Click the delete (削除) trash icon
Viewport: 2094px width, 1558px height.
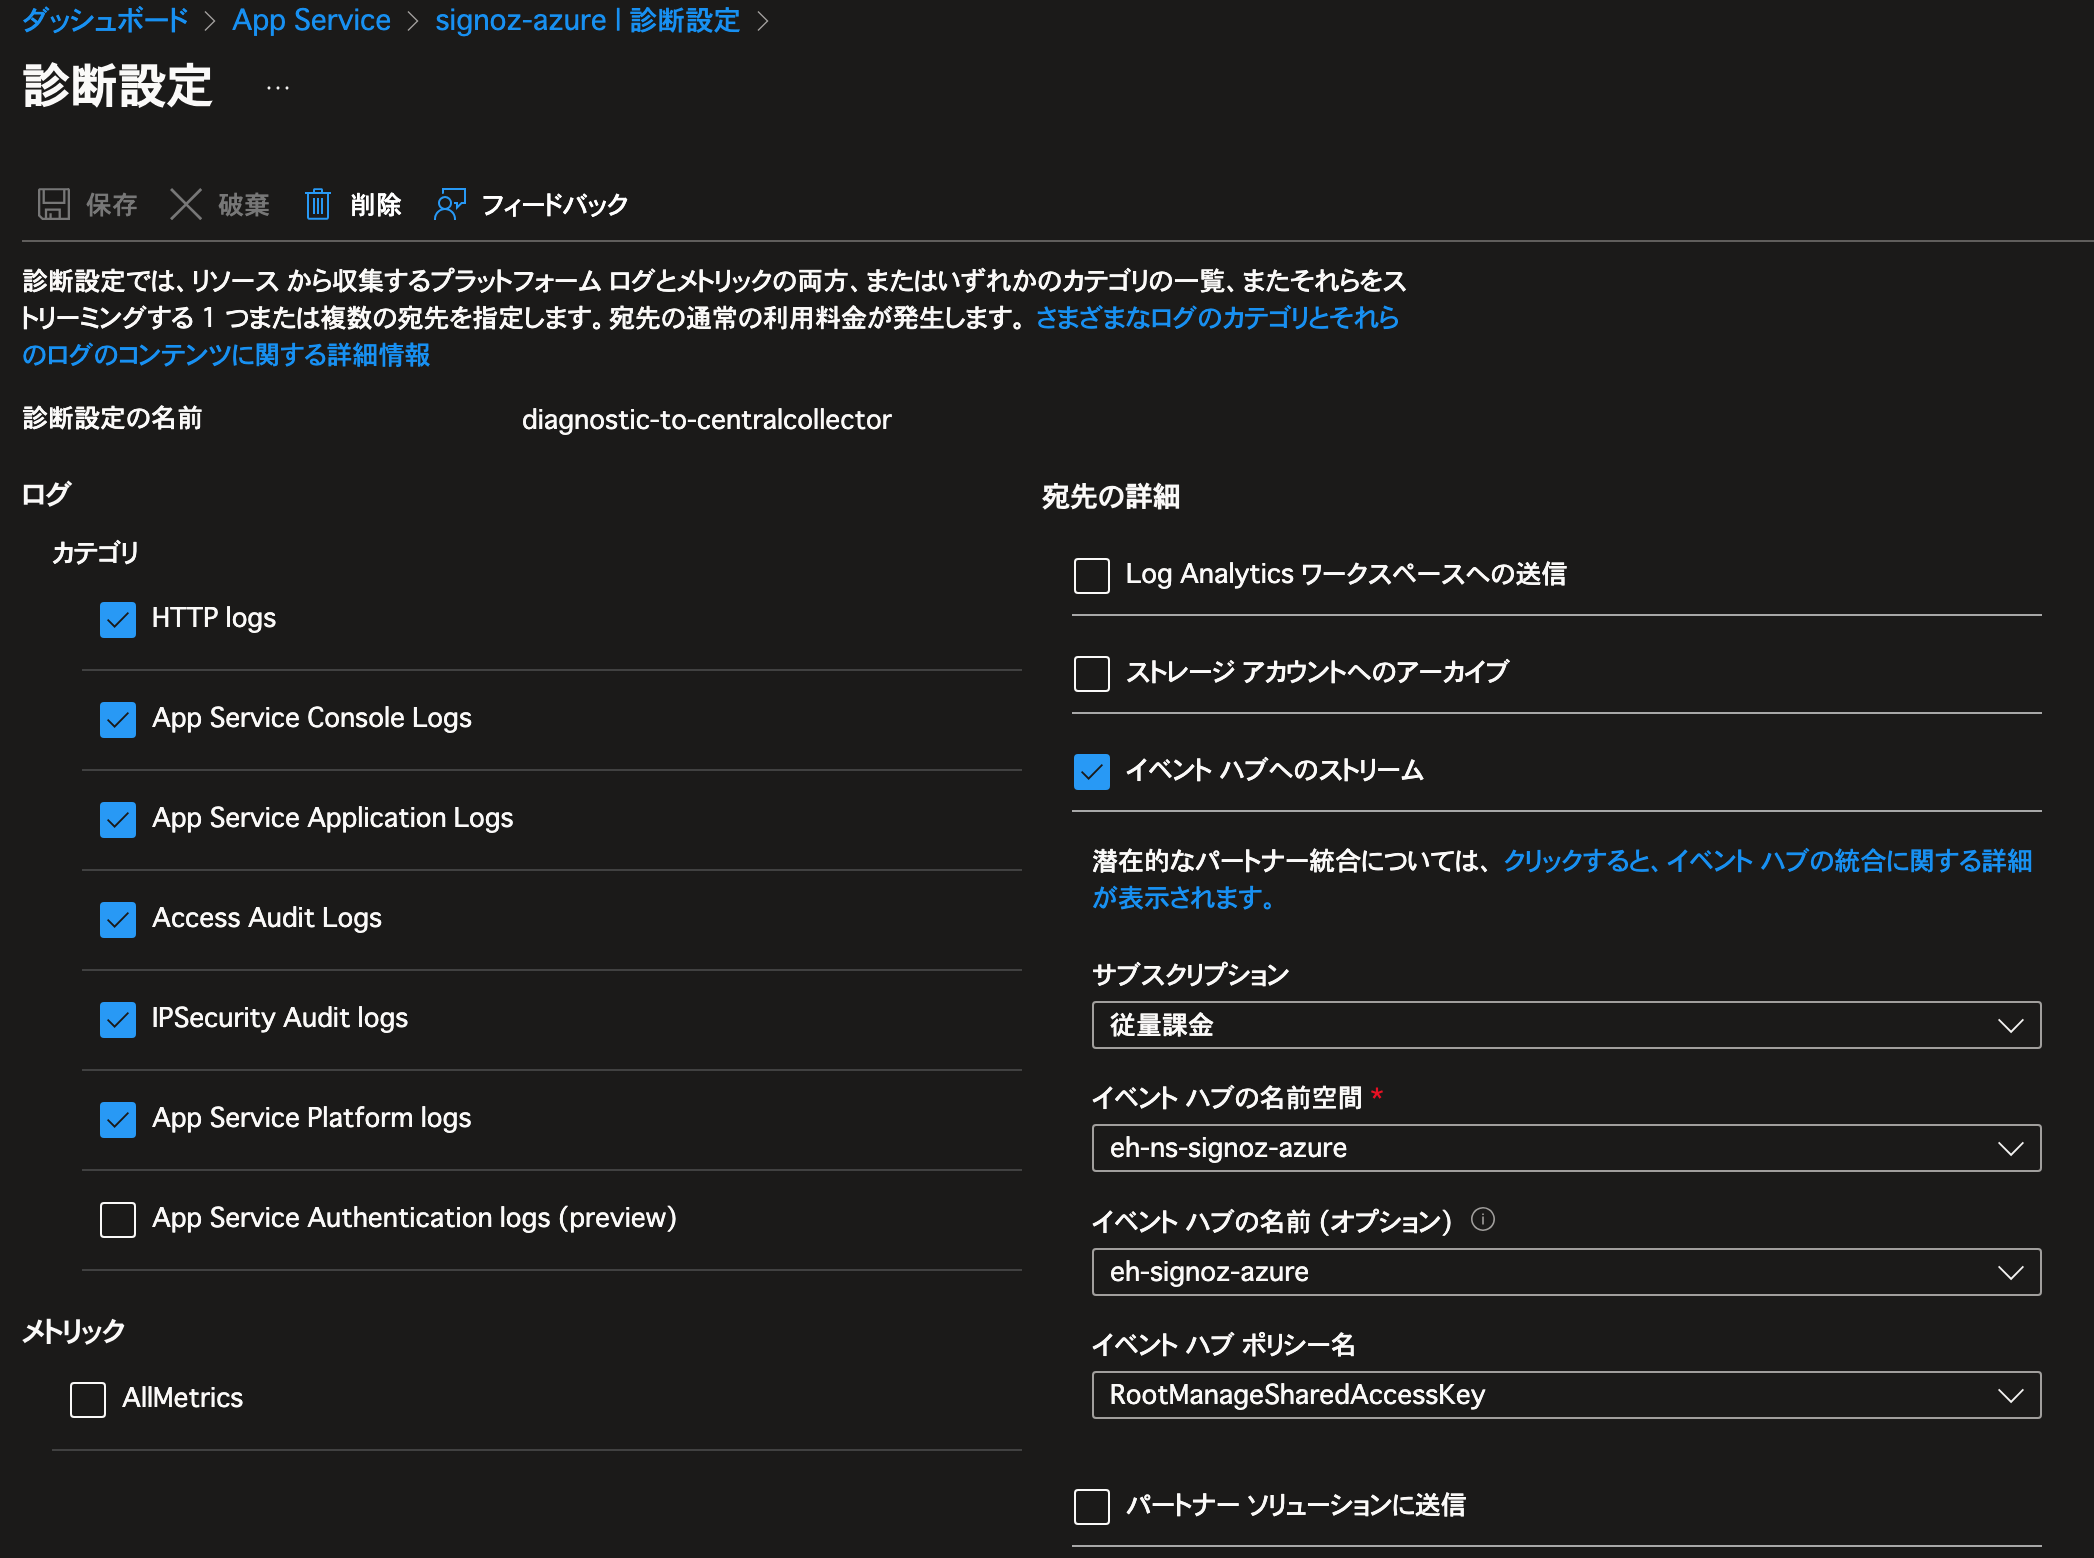[318, 204]
